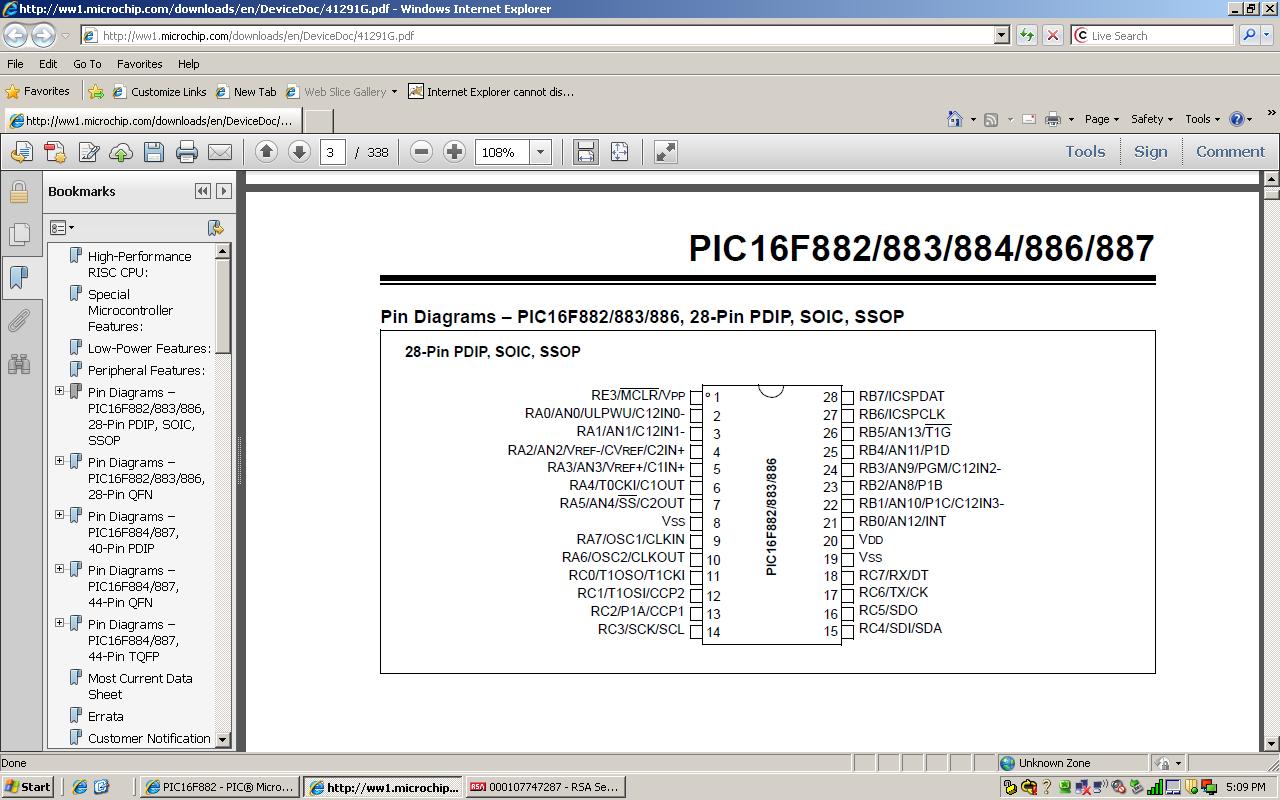This screenshot has width=1280, height=800.
Task: Open the Sign pane
Action: 1150,152
